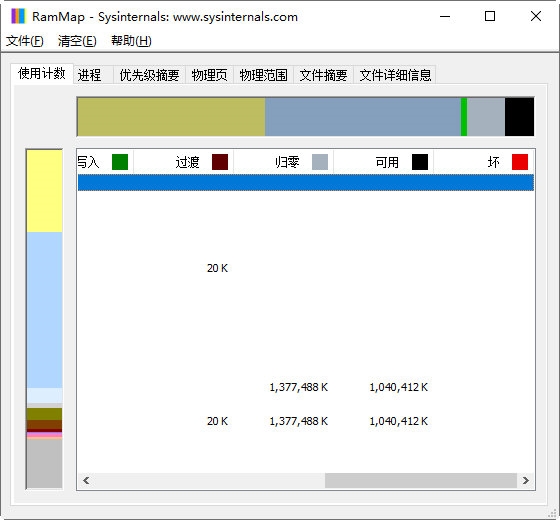Maximize the RamMap window
This screenshot has height=520, width=560.
tap(490, 16)
